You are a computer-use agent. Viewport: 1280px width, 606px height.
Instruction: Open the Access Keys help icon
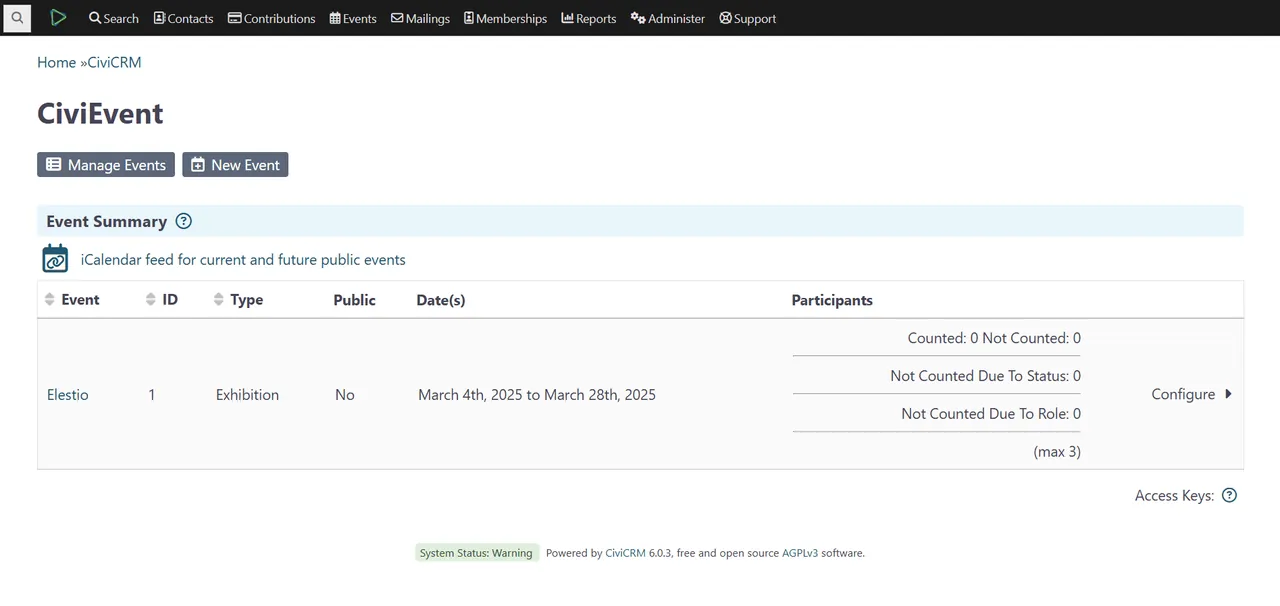[x=1229, y=495]
